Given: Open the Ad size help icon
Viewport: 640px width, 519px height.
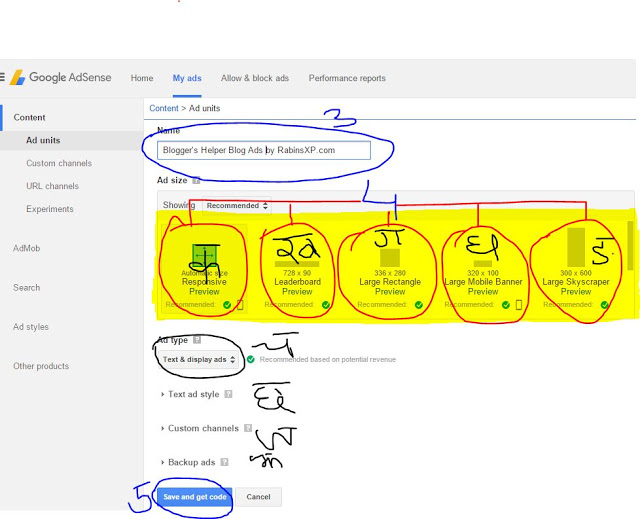Looking at the screenshot, I should coord(196,180).
